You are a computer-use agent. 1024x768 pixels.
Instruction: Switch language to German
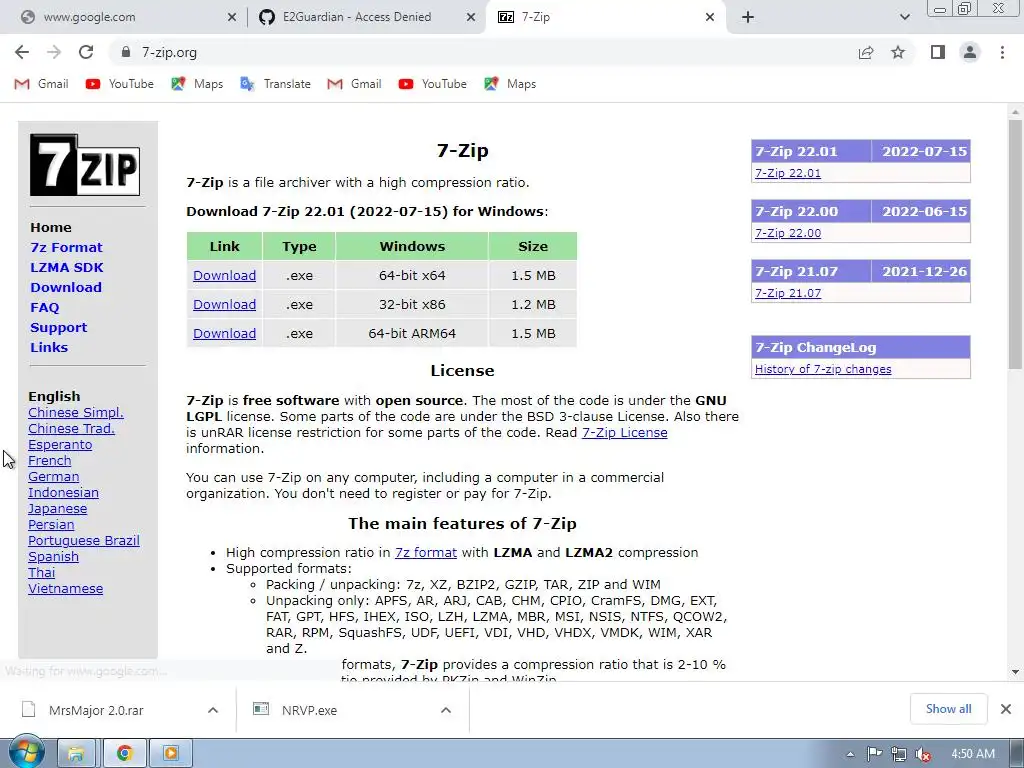[54, 477]
